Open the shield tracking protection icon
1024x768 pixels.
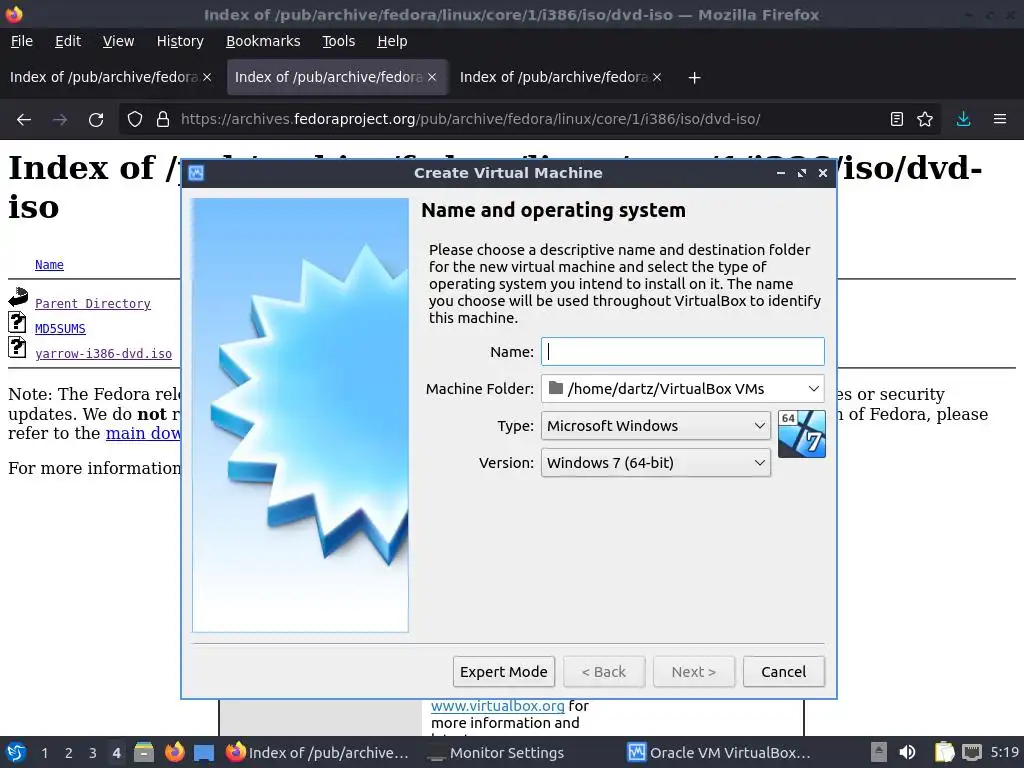point(135,120)
